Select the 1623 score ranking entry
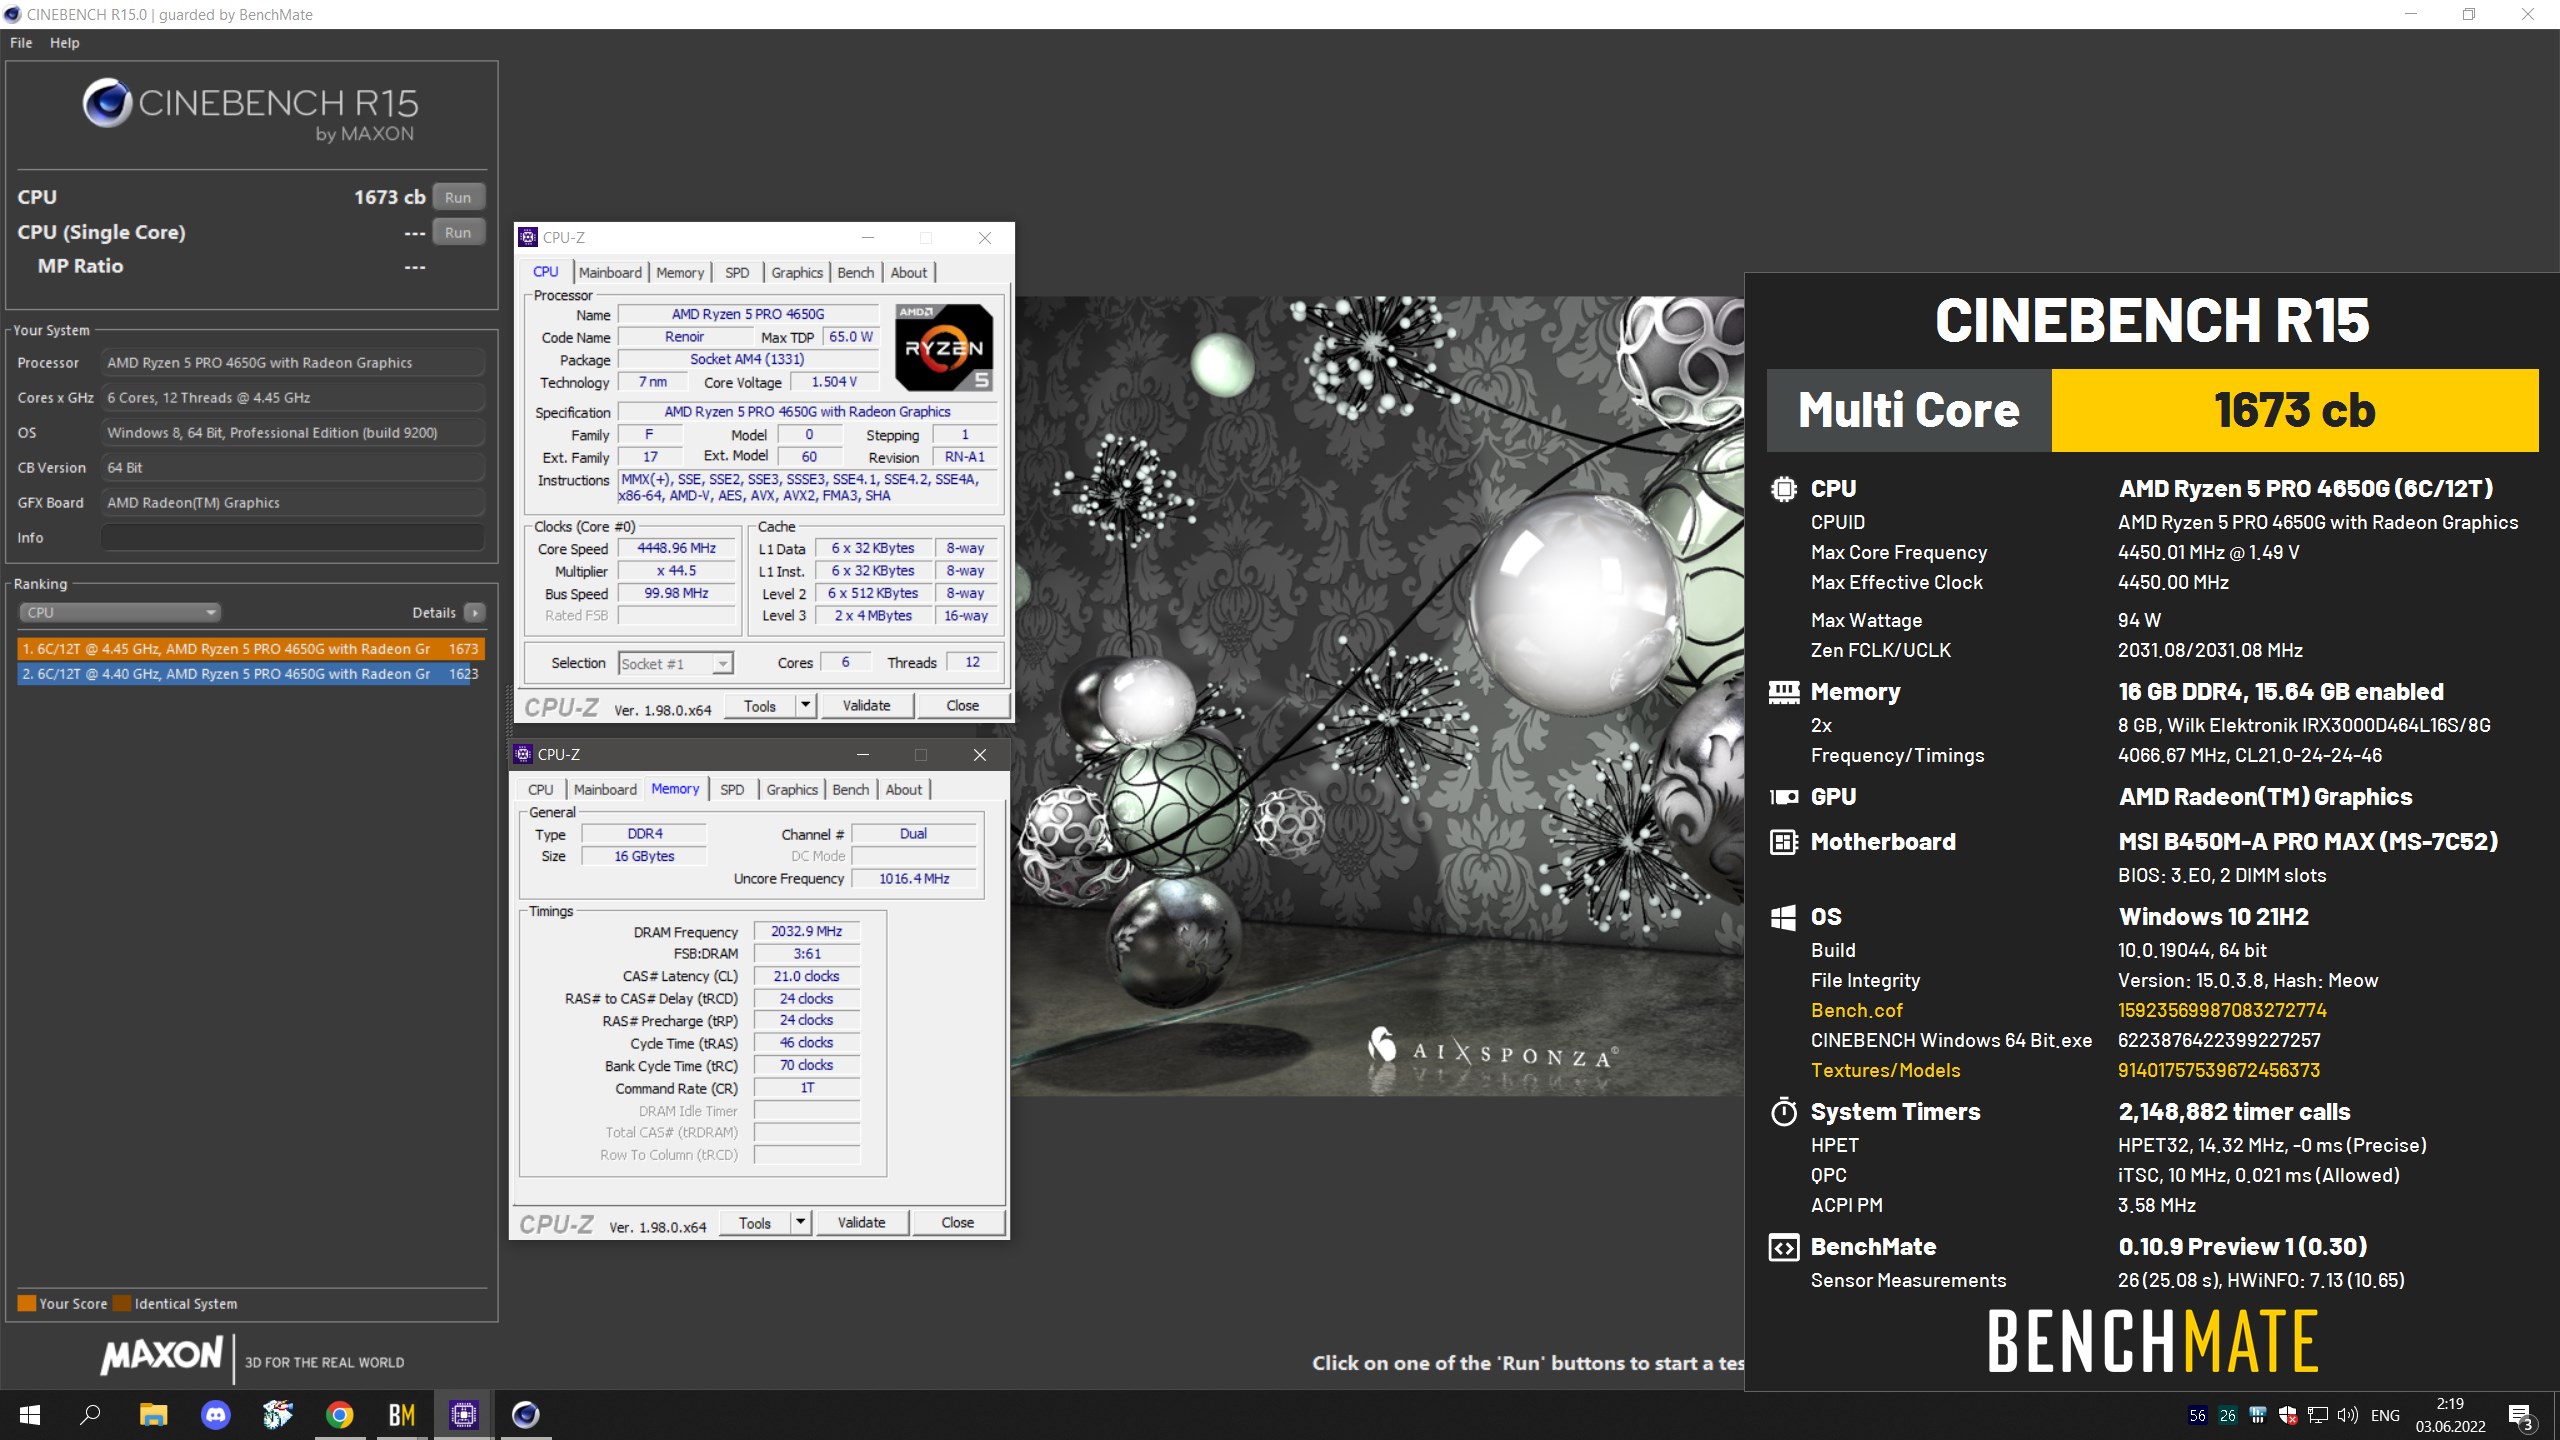The image size is (2560, 1440). coord(251,674)
